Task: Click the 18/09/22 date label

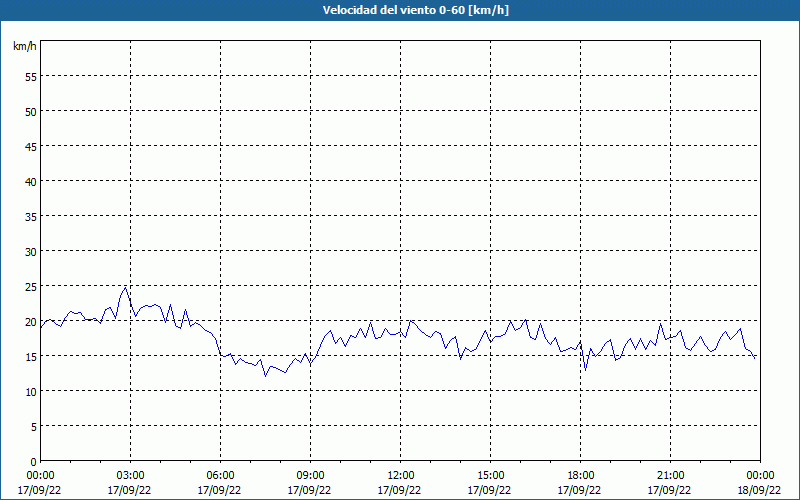Action: (x=759, y=490)
